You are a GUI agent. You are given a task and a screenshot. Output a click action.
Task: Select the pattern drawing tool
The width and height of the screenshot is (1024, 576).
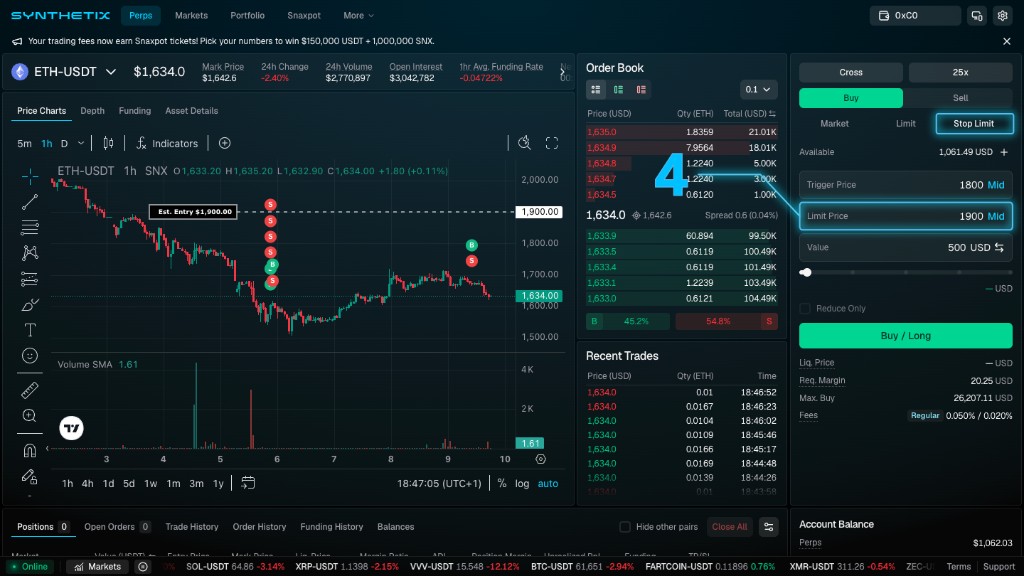29,253
